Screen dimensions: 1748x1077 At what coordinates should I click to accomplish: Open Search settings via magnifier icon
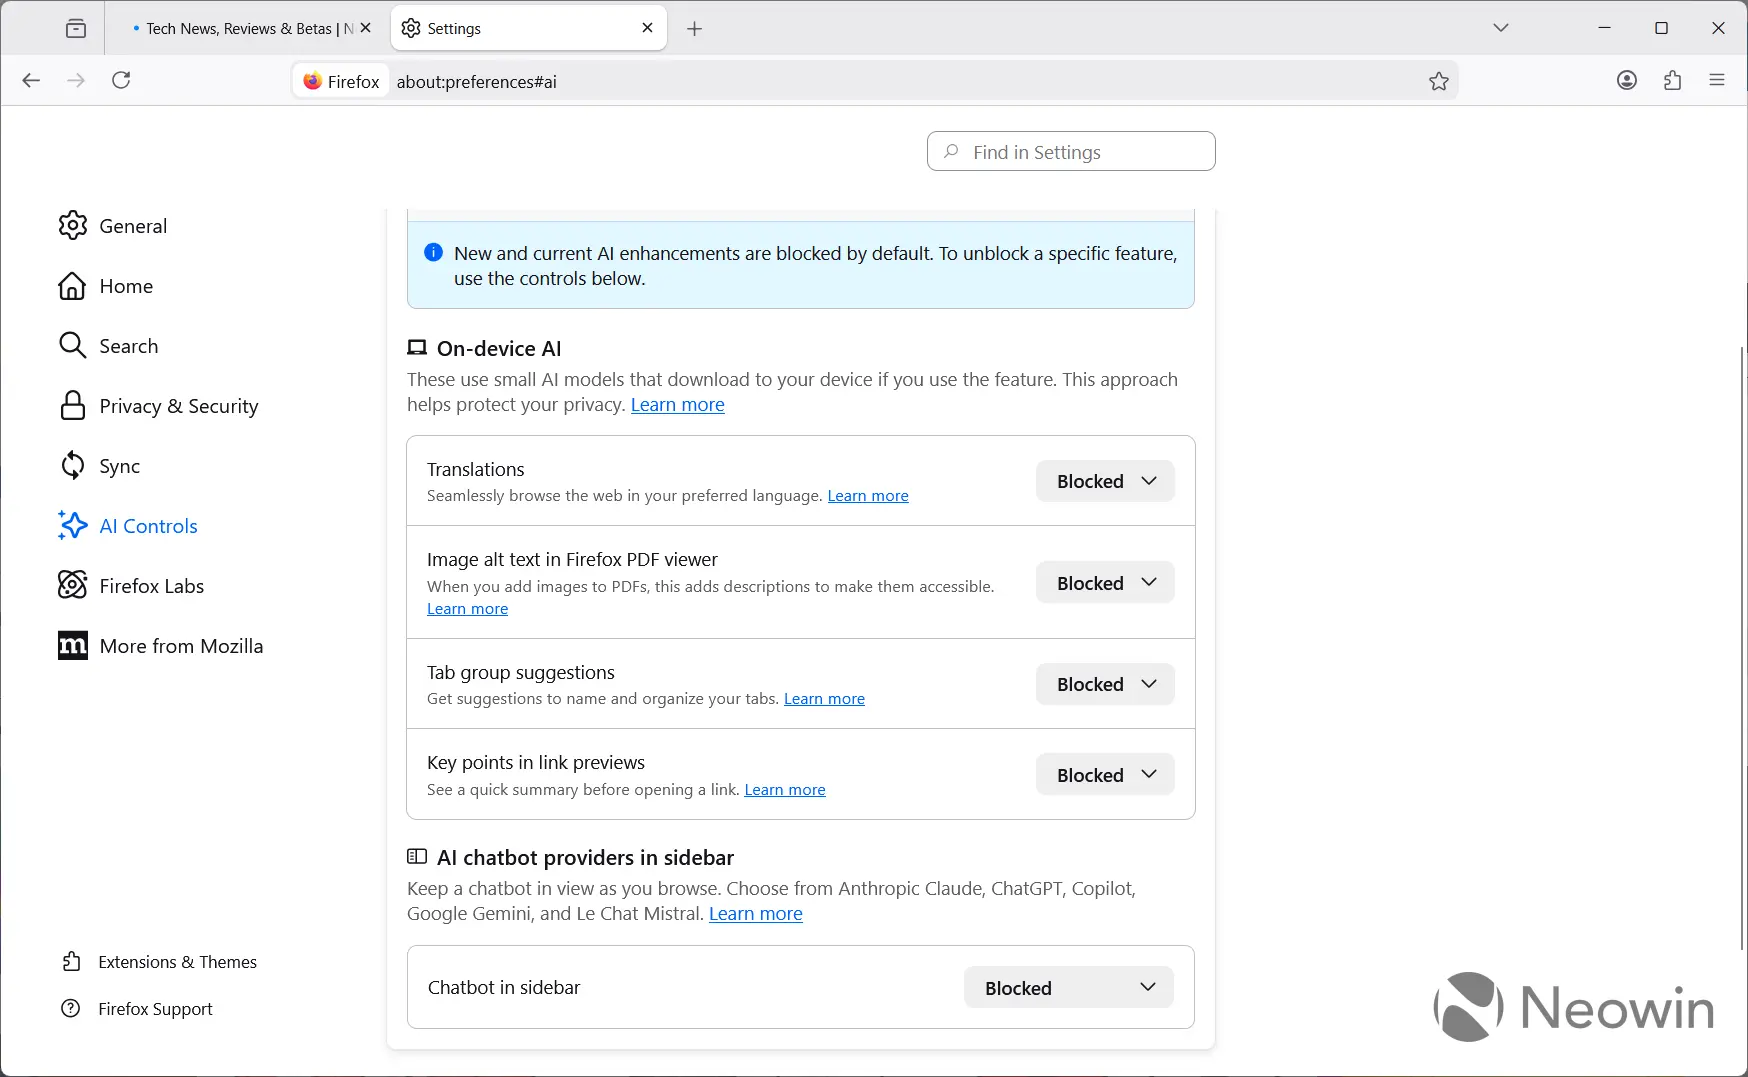coord(128,345)
